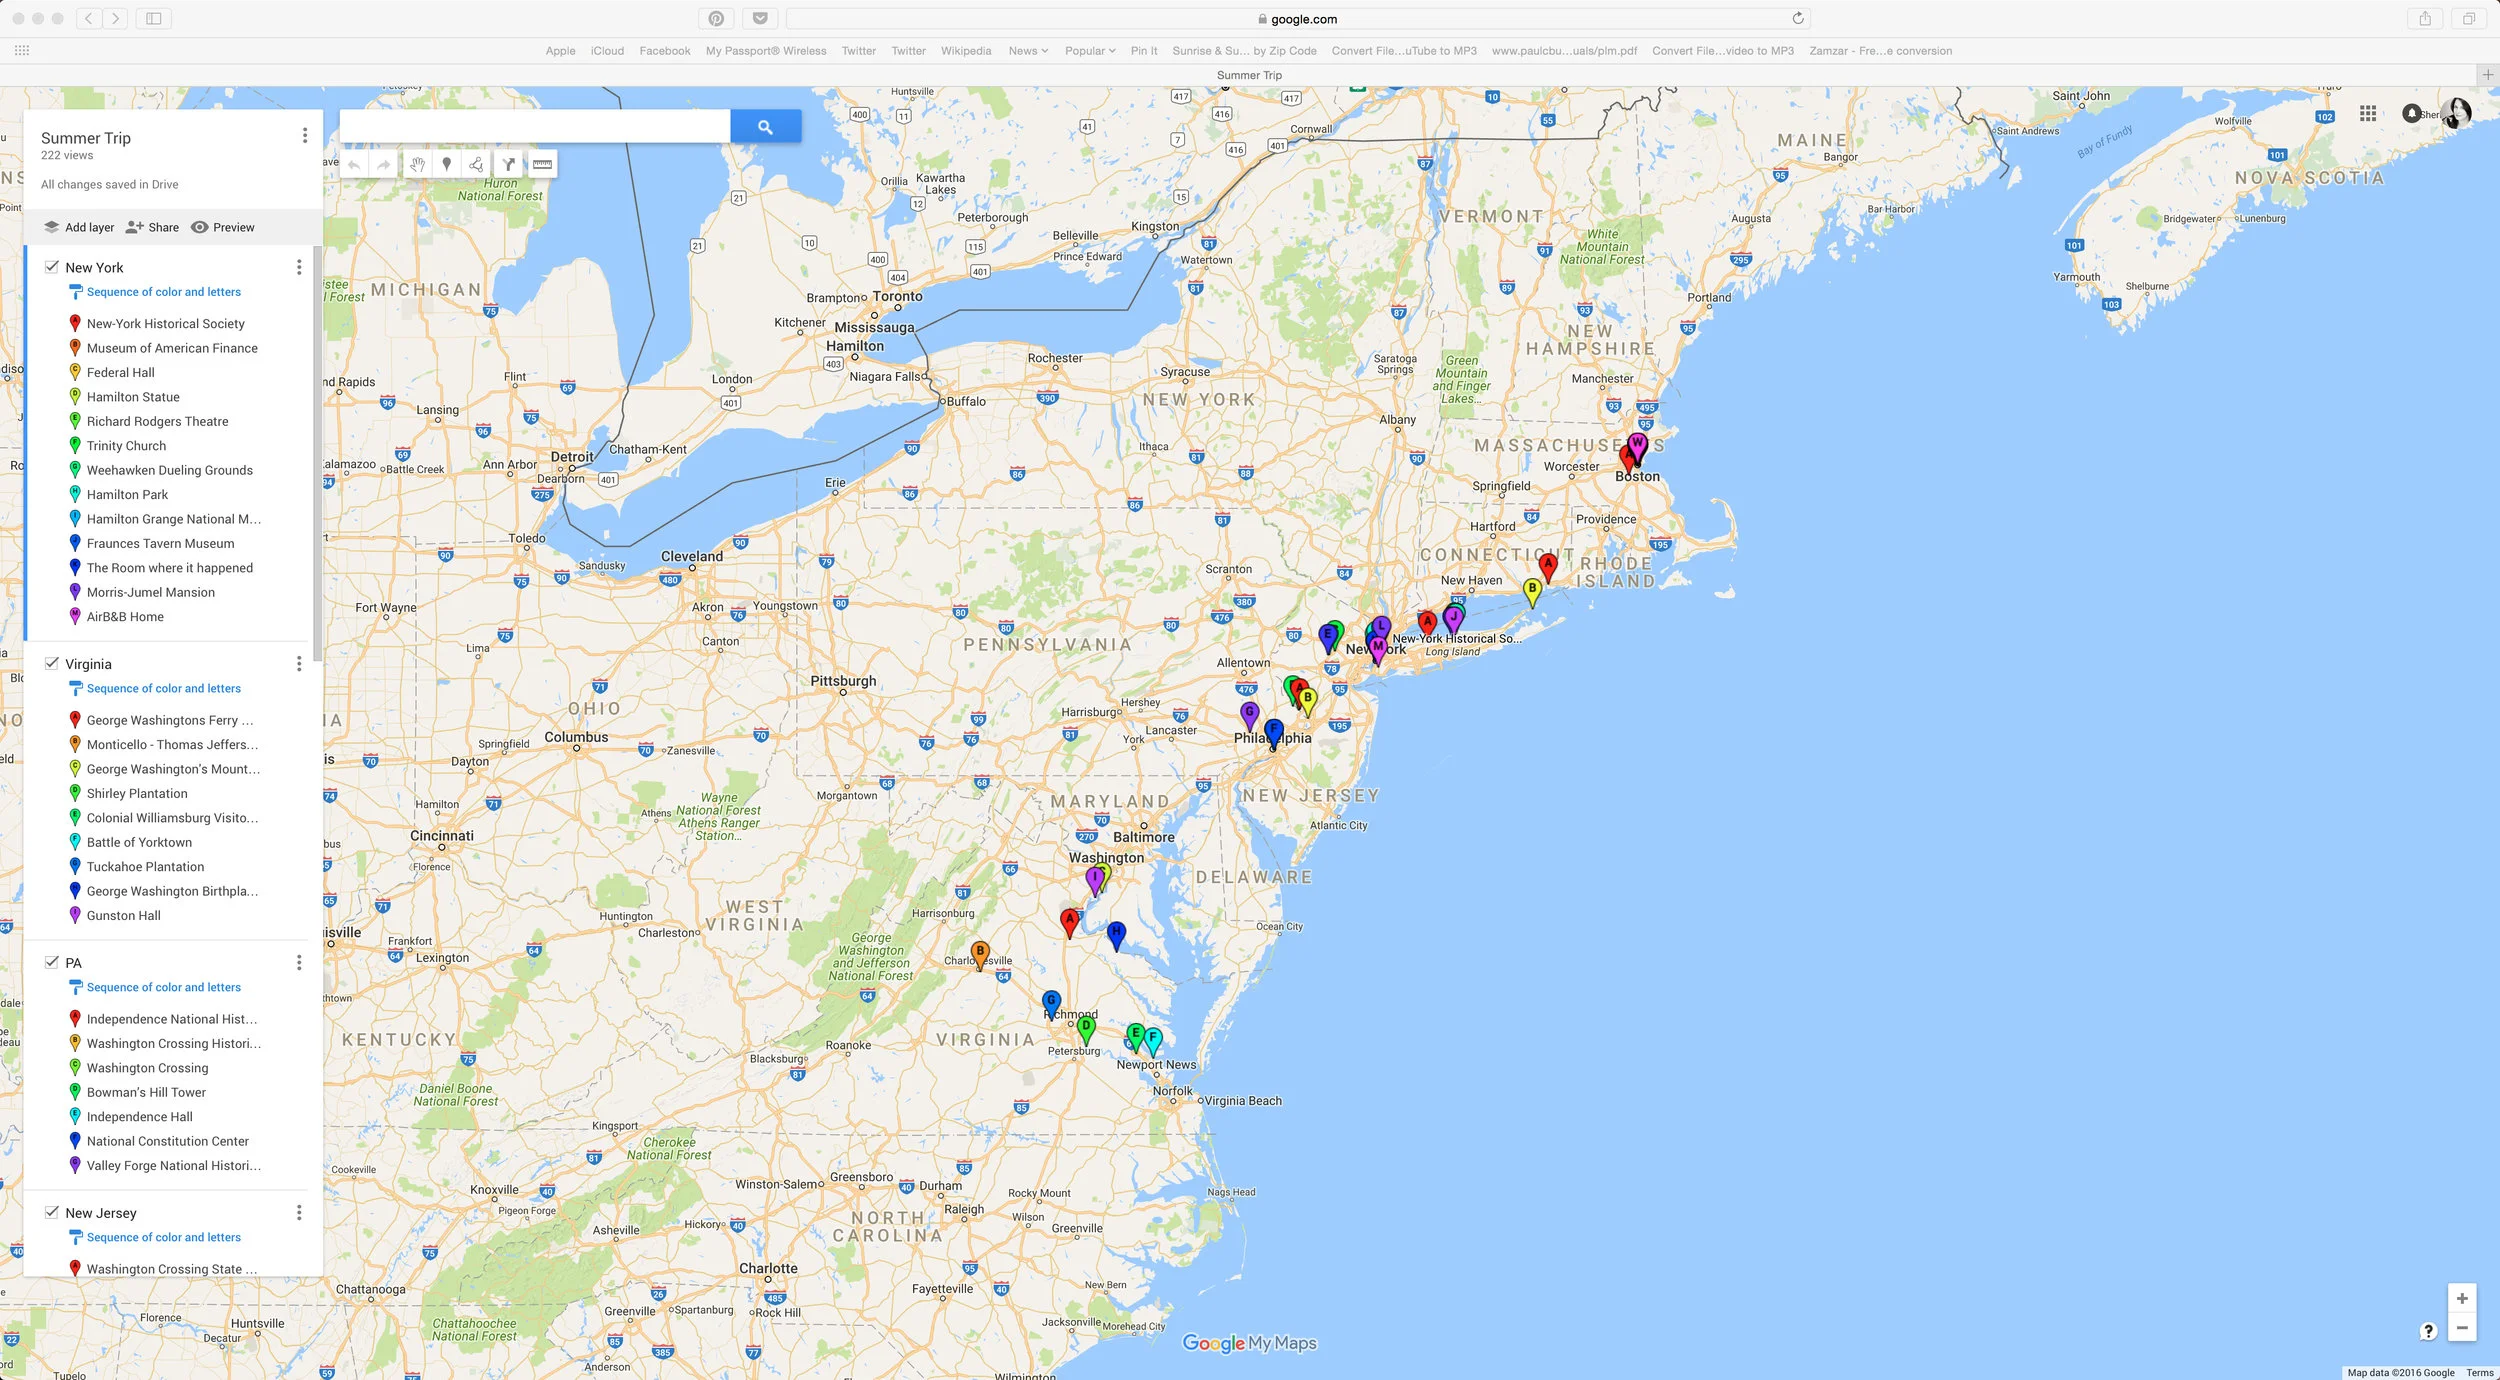The width and height of the screenshot is (2500, 1380).
Task: Click the blue map search button
Action: click(x=765, y=127)
